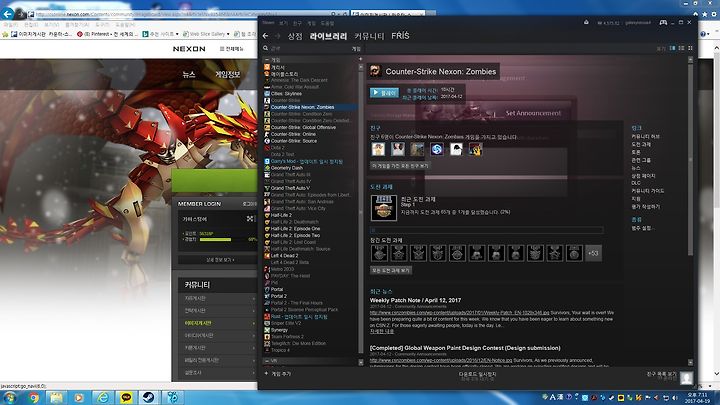
Task: Click the game list scrollbar
Action: [360, 213]
